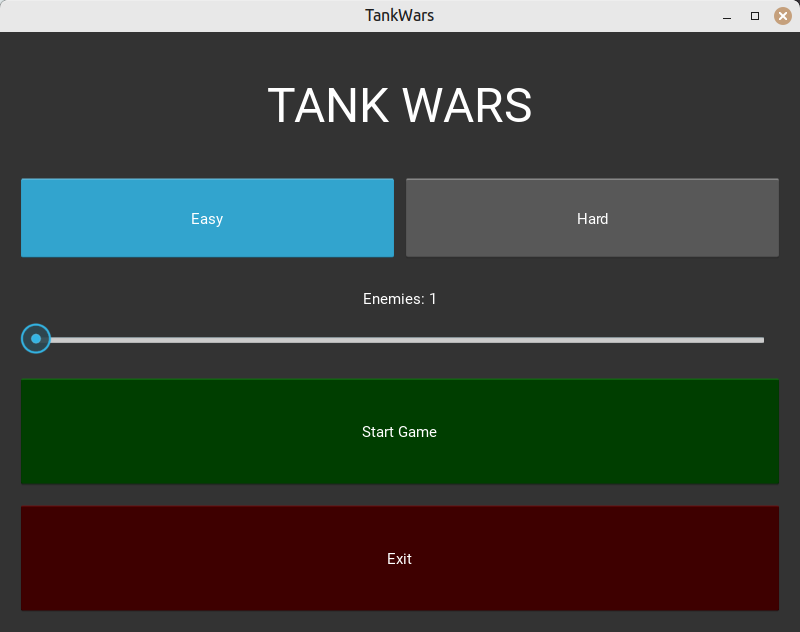Click the enemies count slider handle
Screen dimensions: 800x632
coord(35,339)
